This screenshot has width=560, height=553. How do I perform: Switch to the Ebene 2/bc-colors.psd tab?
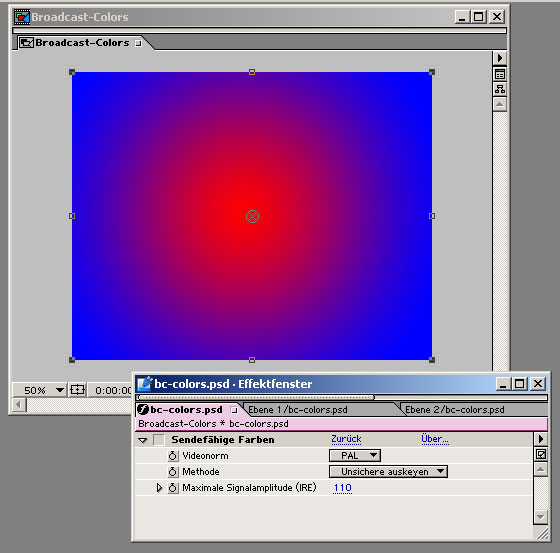point(455,409)
